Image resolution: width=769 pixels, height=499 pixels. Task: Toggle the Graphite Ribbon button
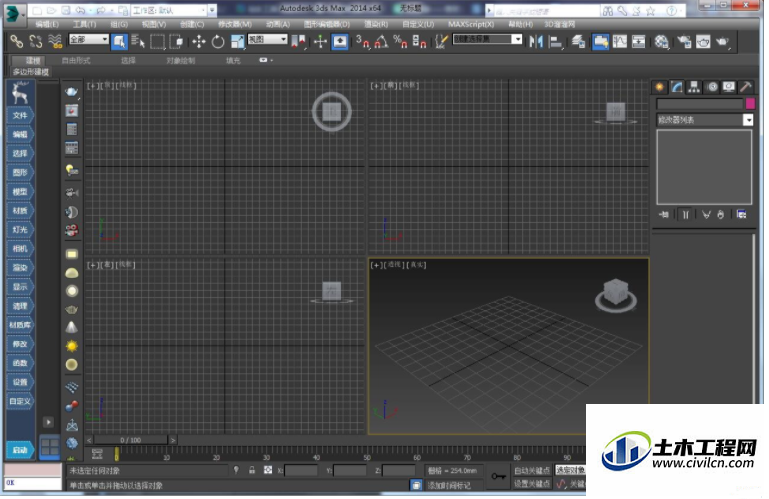click(600, 42)
